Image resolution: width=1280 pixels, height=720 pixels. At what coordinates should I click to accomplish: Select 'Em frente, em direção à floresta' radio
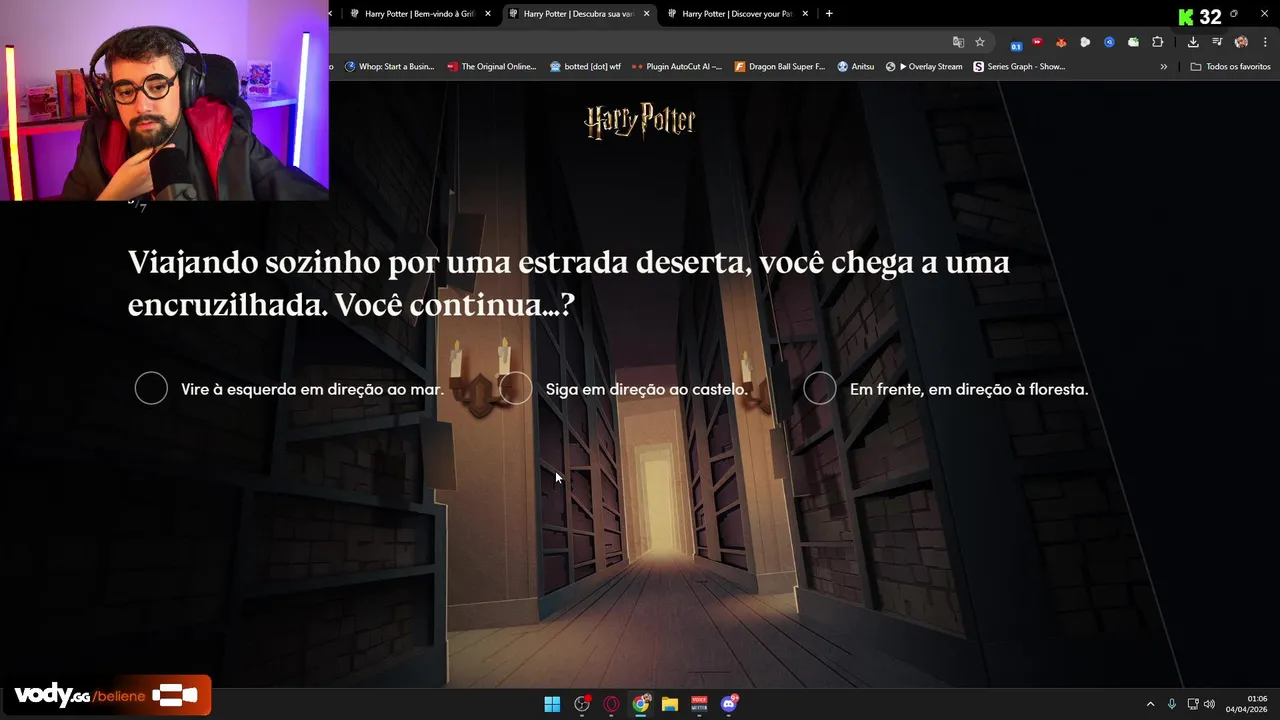820,389
